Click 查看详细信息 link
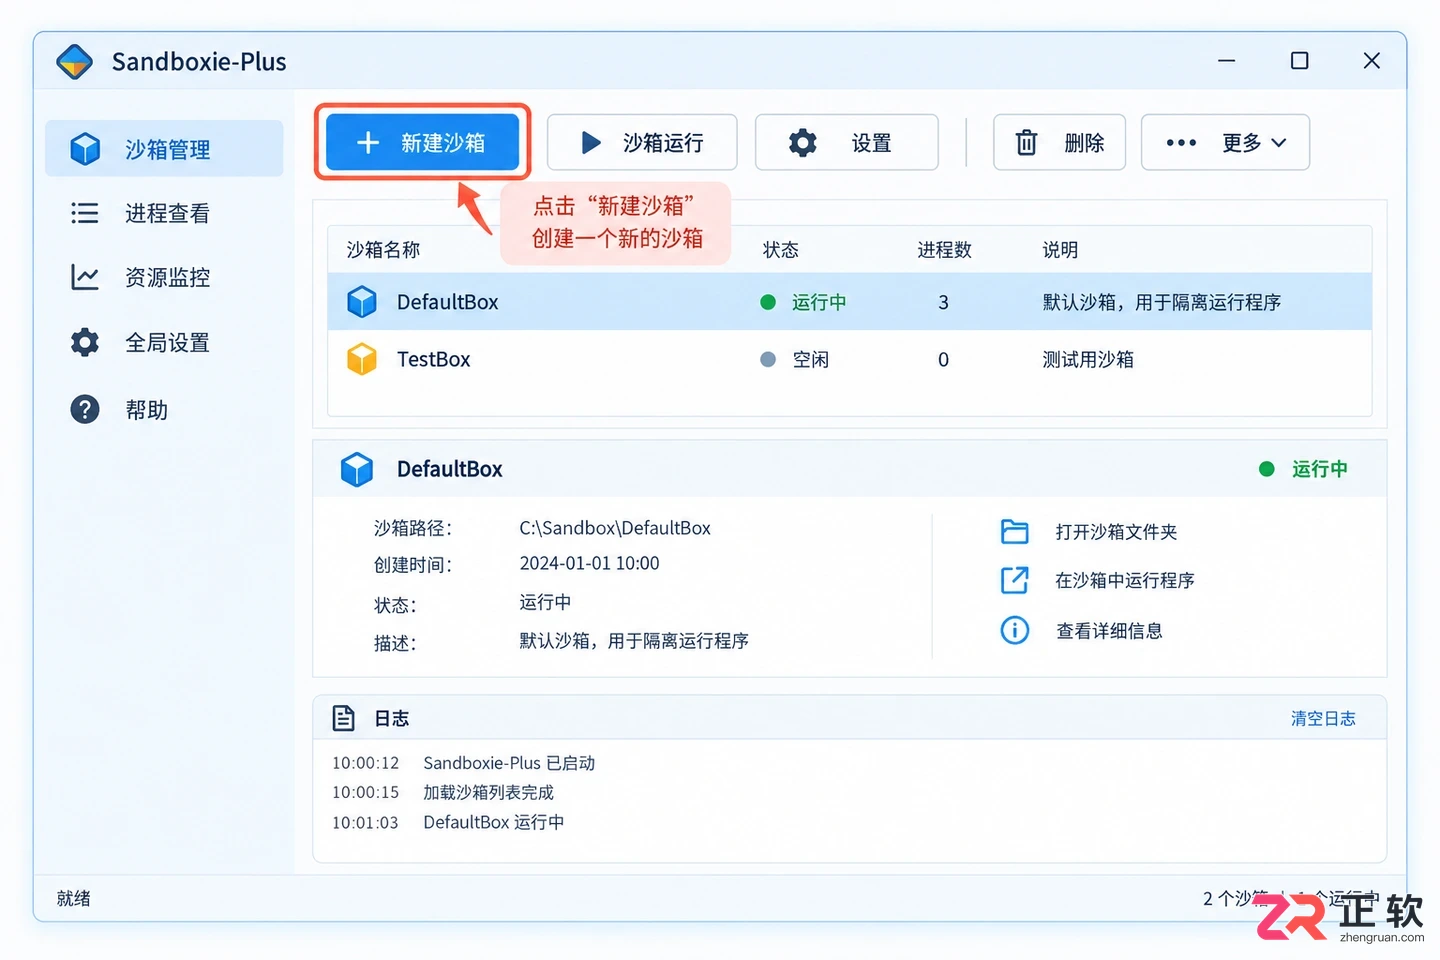This screenshot has width=1440, height=960. tap(1109, 631)
